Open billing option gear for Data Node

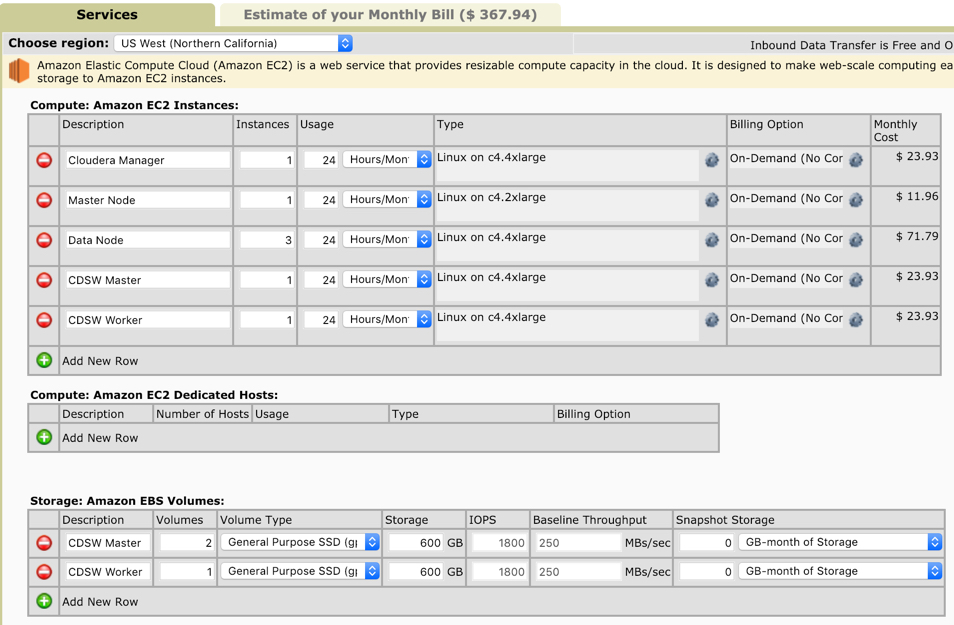tap(856, 240)
